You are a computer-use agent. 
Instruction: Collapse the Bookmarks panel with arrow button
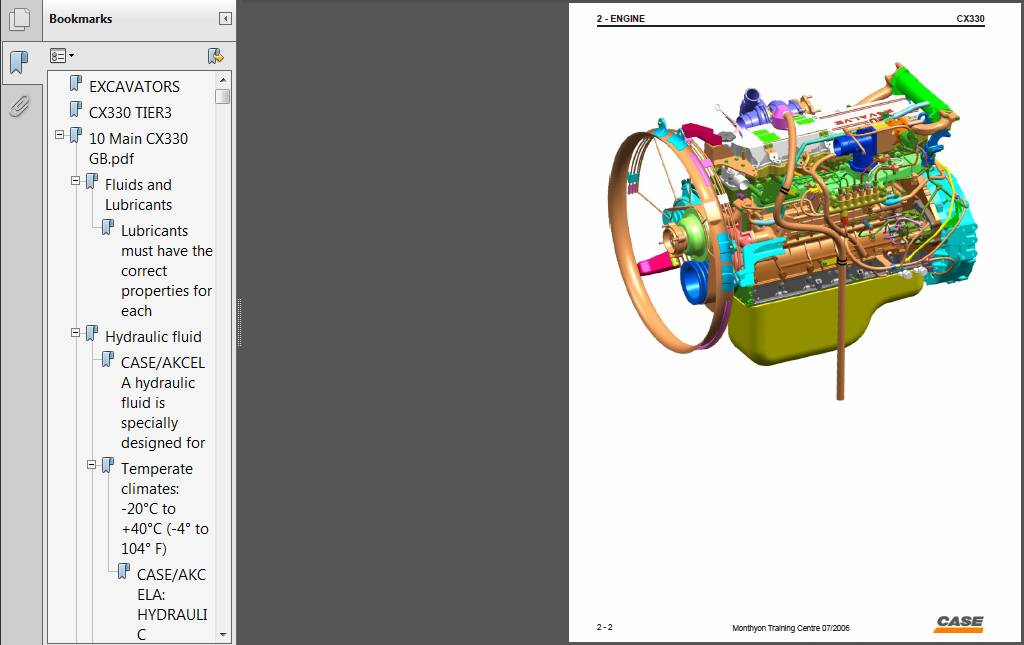[x=225, y=19]
